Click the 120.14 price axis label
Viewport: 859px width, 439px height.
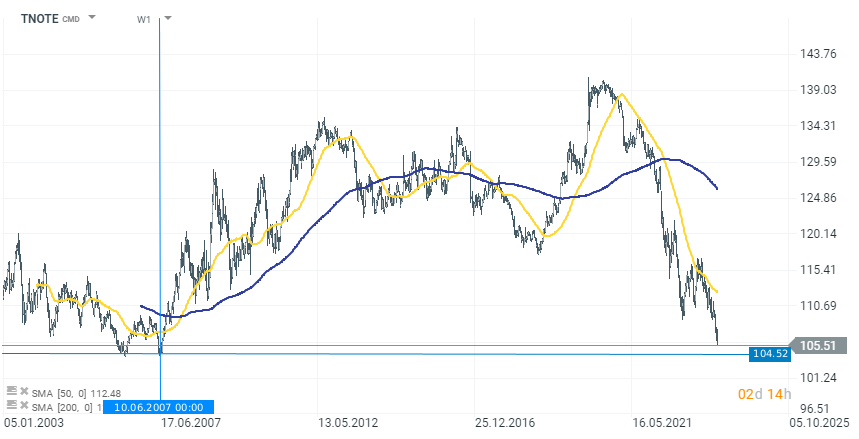818,233
